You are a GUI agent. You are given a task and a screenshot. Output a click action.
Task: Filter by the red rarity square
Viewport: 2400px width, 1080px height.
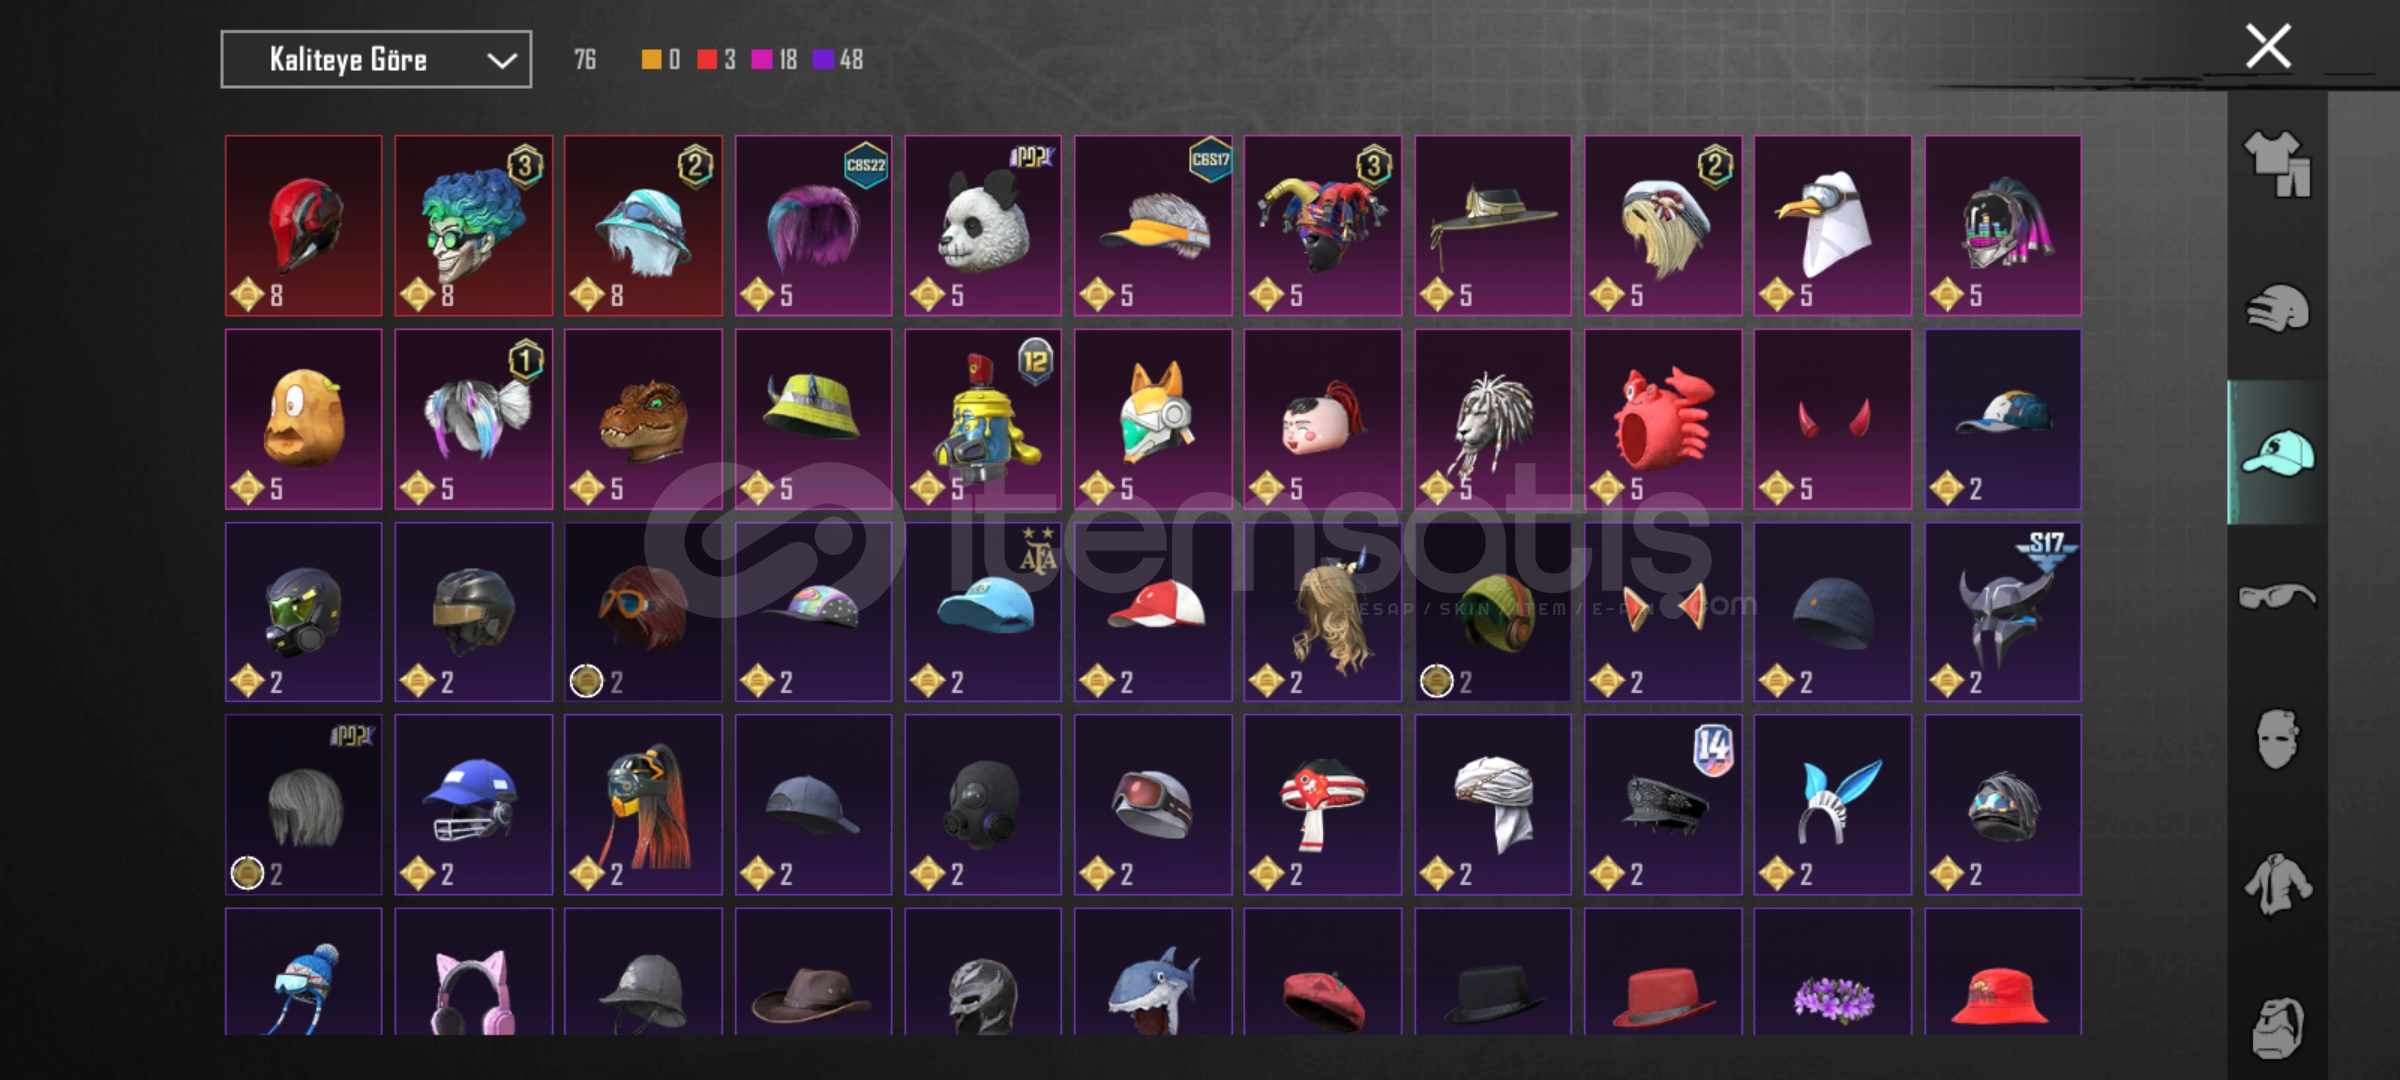point(707,60)
